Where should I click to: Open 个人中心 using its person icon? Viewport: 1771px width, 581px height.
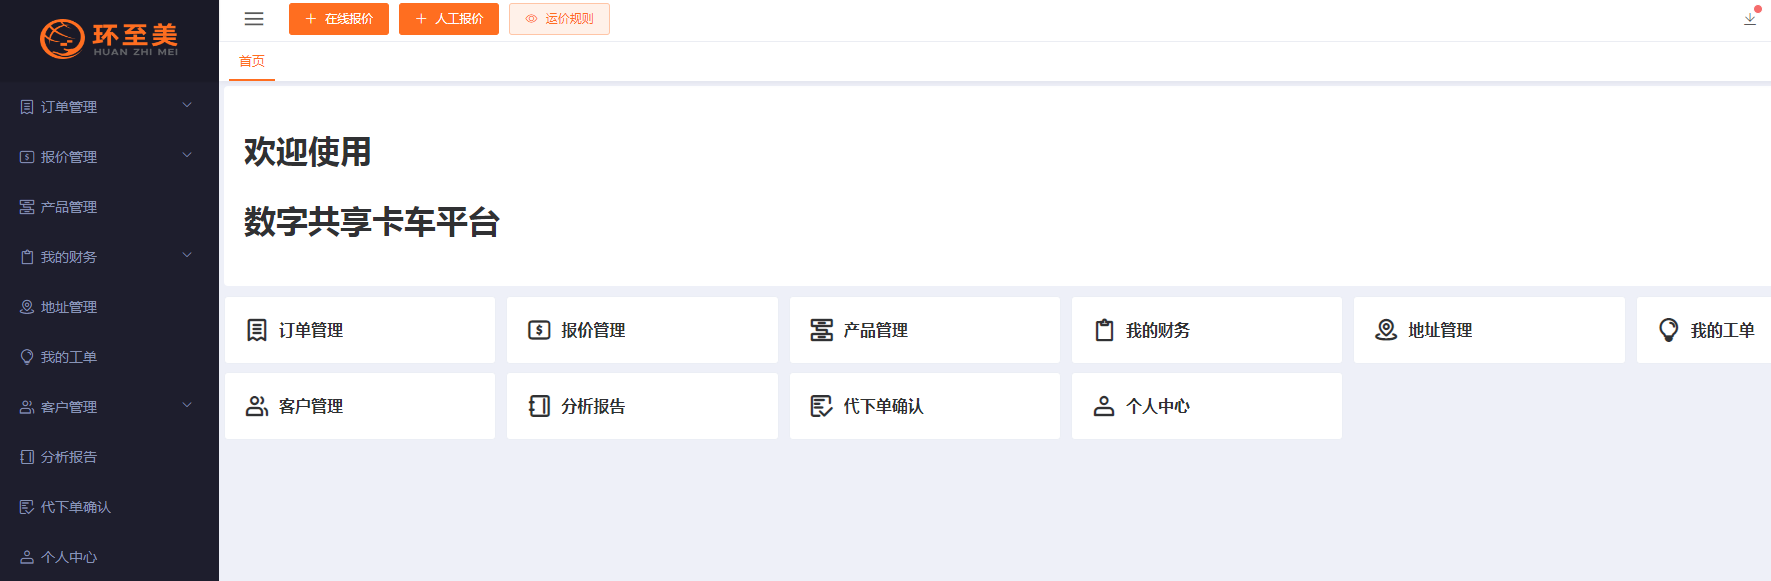[25, 556]
